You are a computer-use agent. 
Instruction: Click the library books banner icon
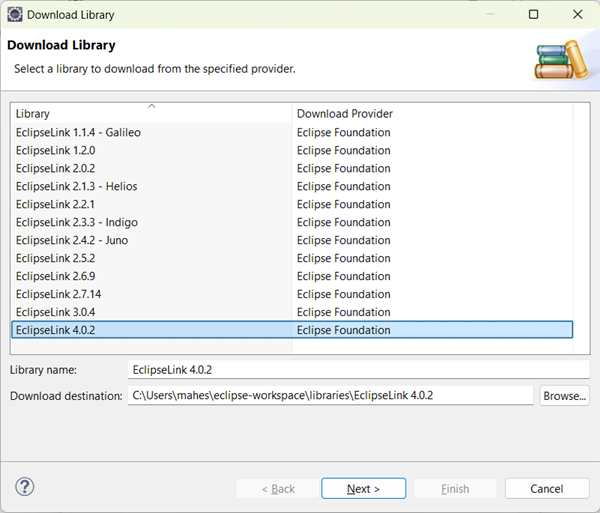coord(559,58)
